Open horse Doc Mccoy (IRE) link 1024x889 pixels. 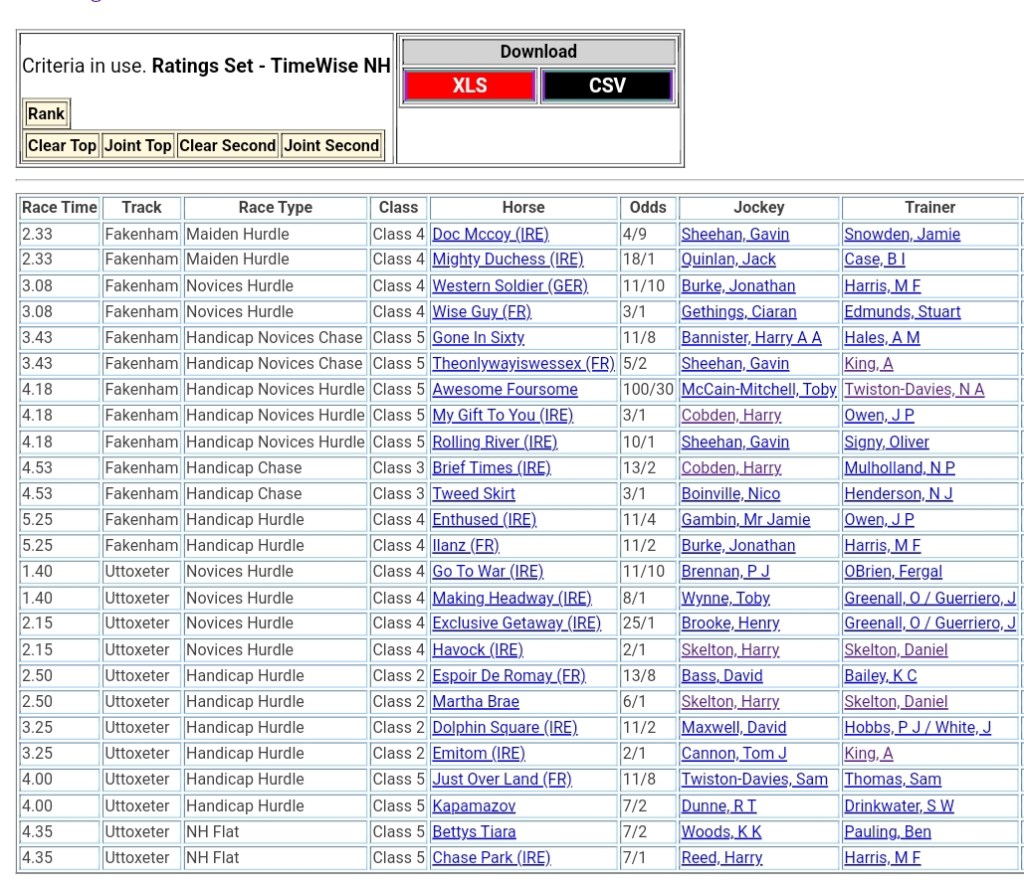pos(490,234)
